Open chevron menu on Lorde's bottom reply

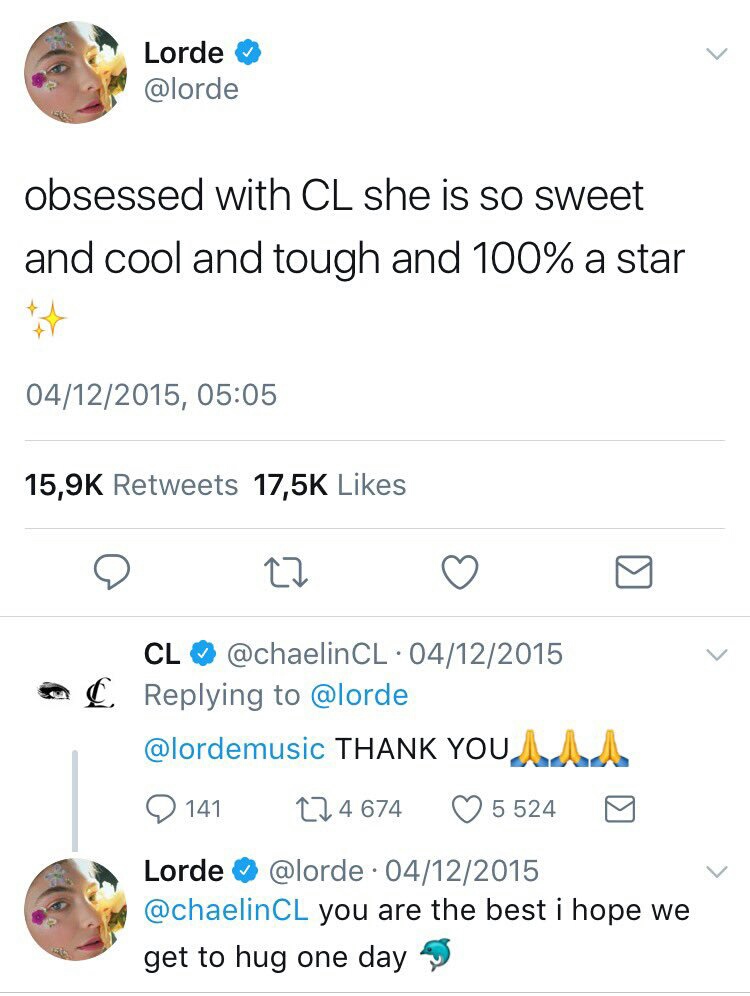click(x=716, y=872)
